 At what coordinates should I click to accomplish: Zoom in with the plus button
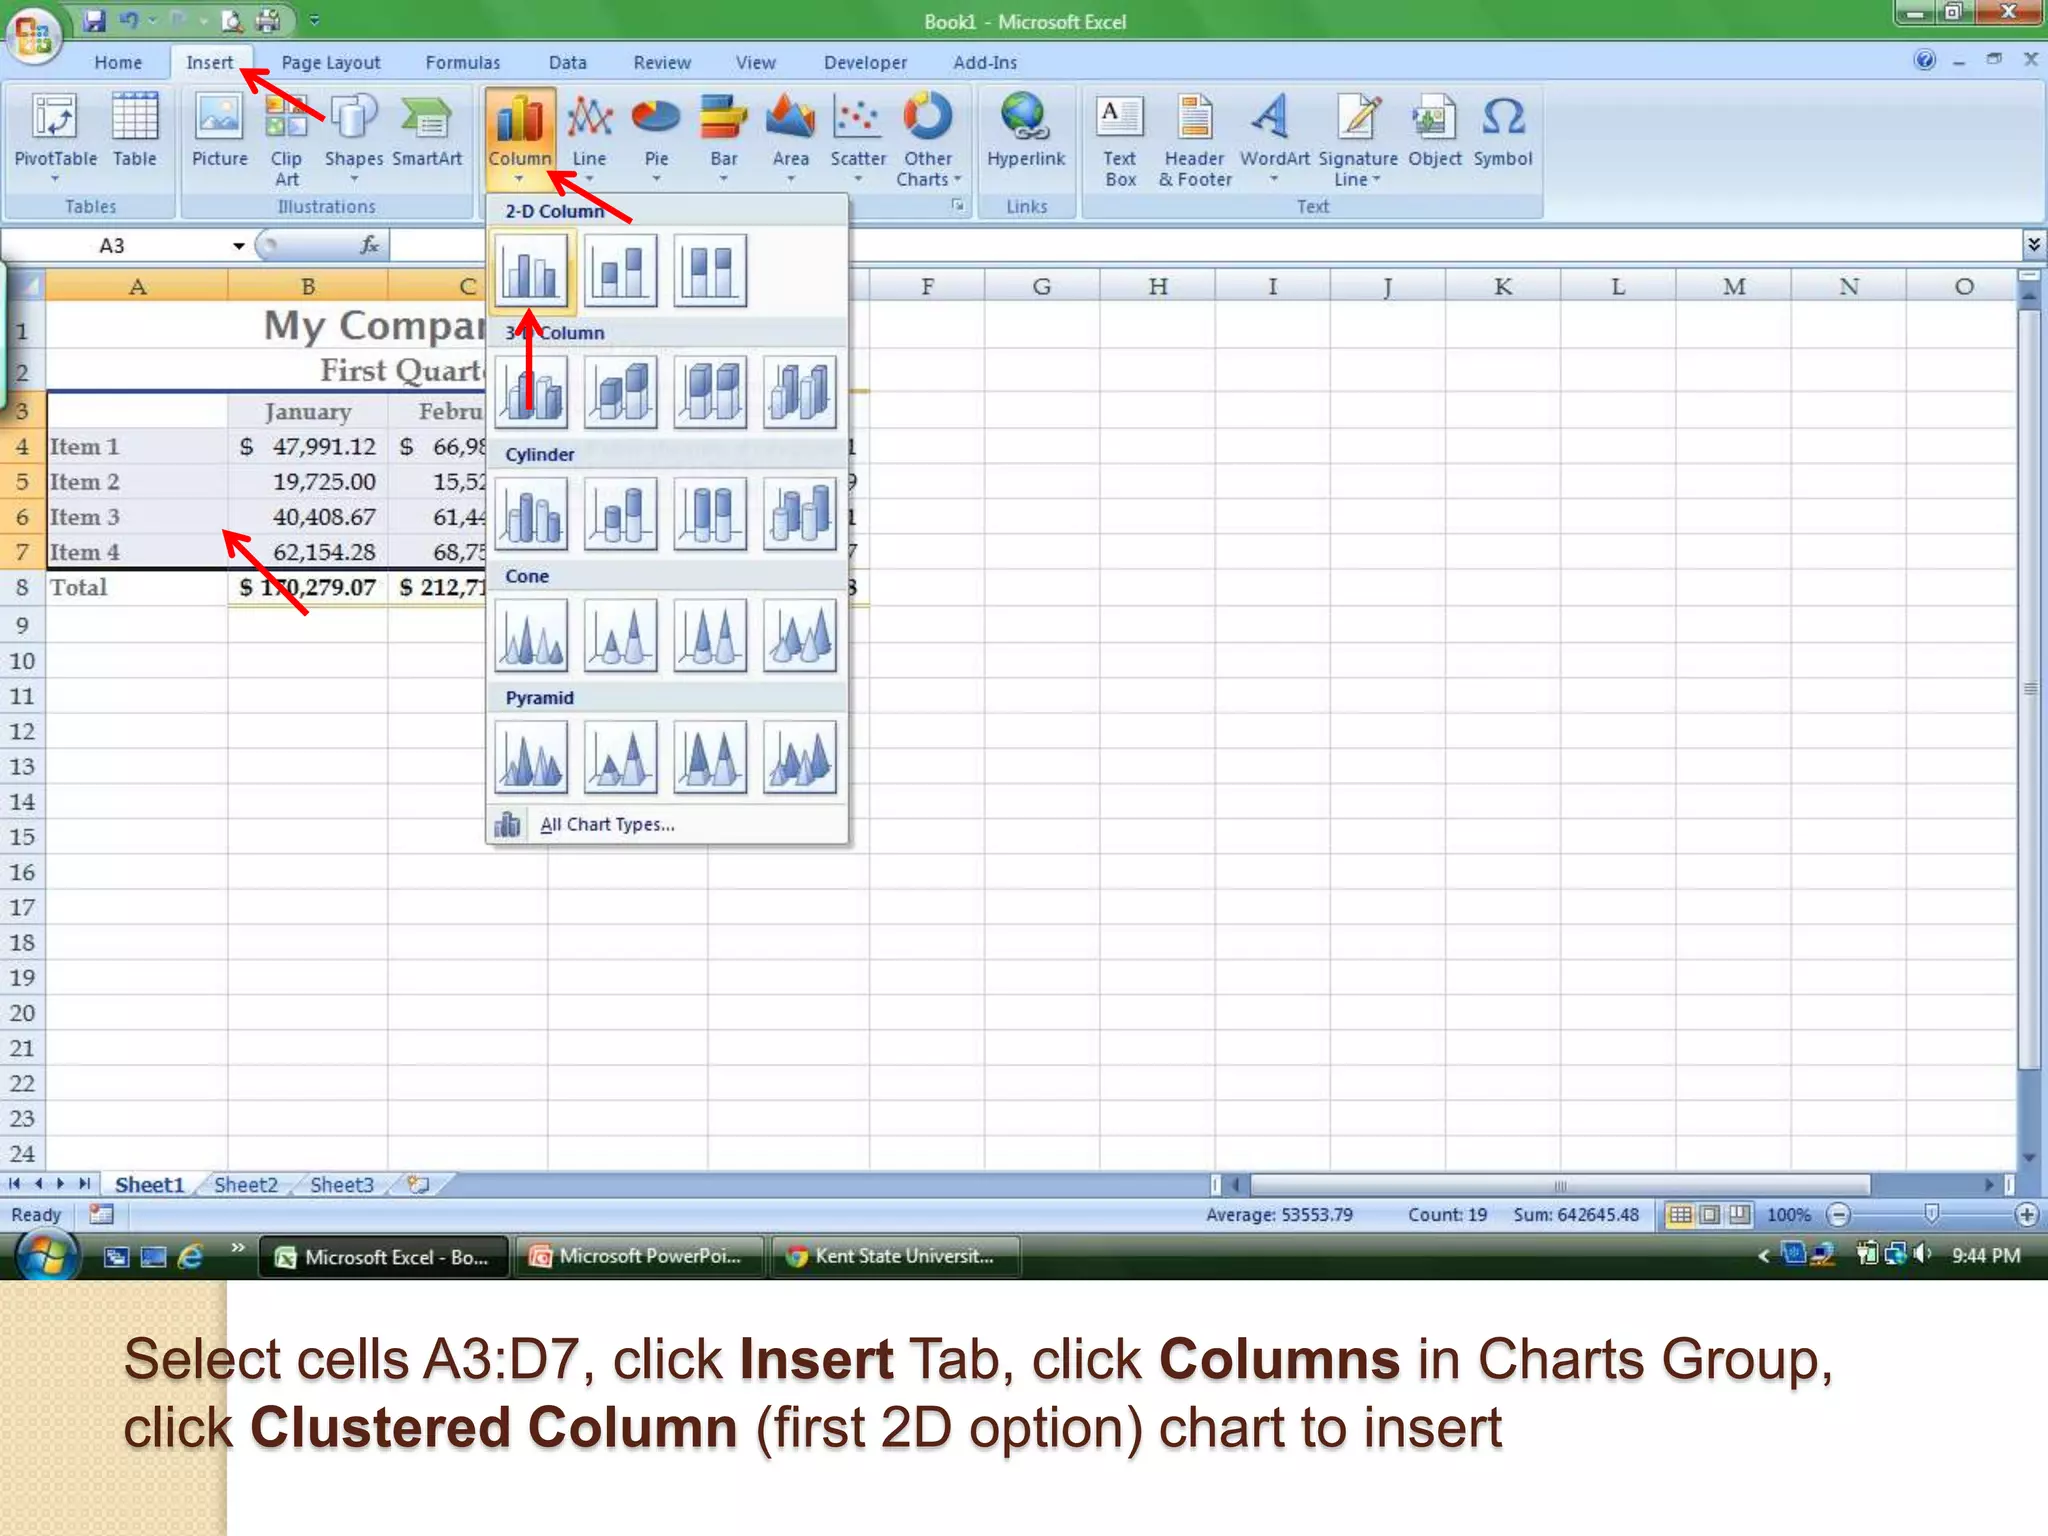[2027, 1215]
